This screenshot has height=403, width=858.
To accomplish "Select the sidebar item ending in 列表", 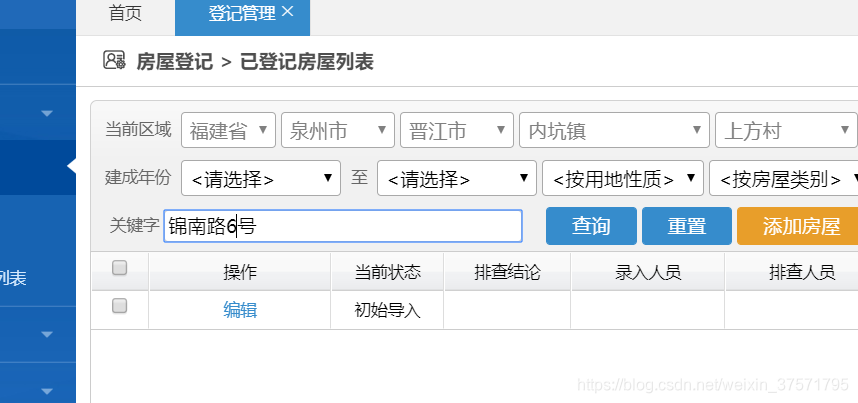I will point(13,279).
